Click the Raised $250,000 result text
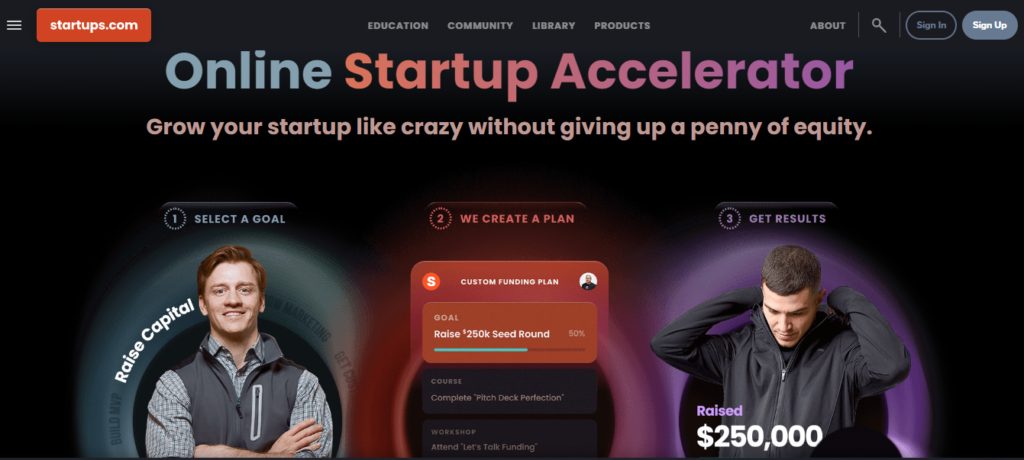Image resolution: width=1024 pixels, height=460 pixels. click(759, 427)
